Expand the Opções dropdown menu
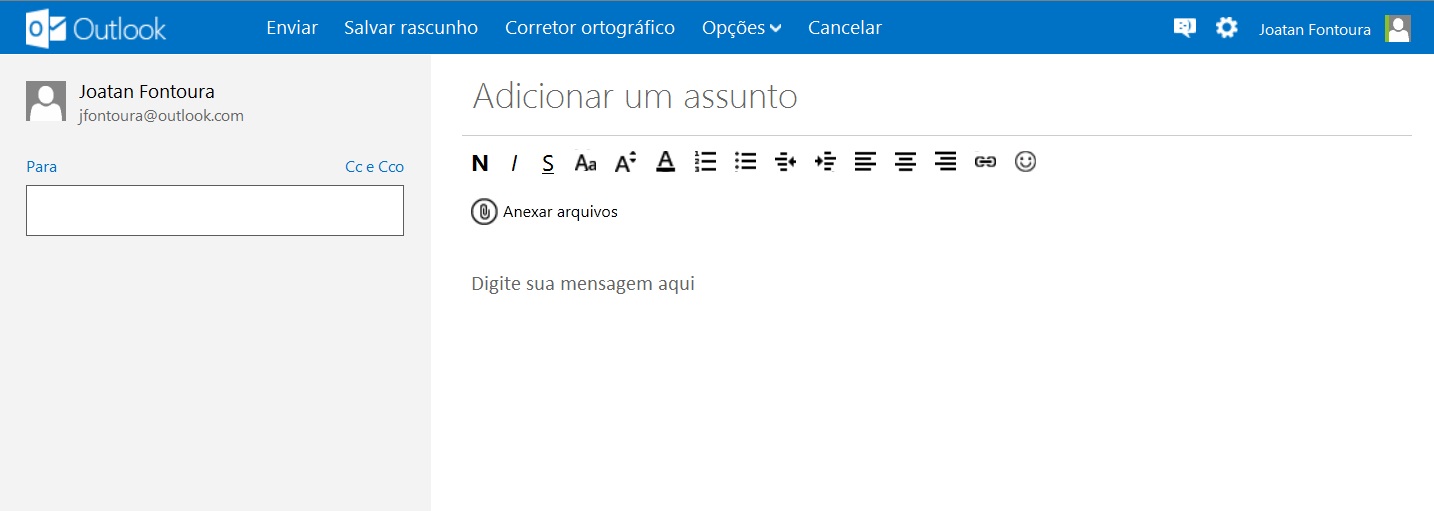Image resolution: width=1434 pixels, height=511 pixels. click(741, 28)
